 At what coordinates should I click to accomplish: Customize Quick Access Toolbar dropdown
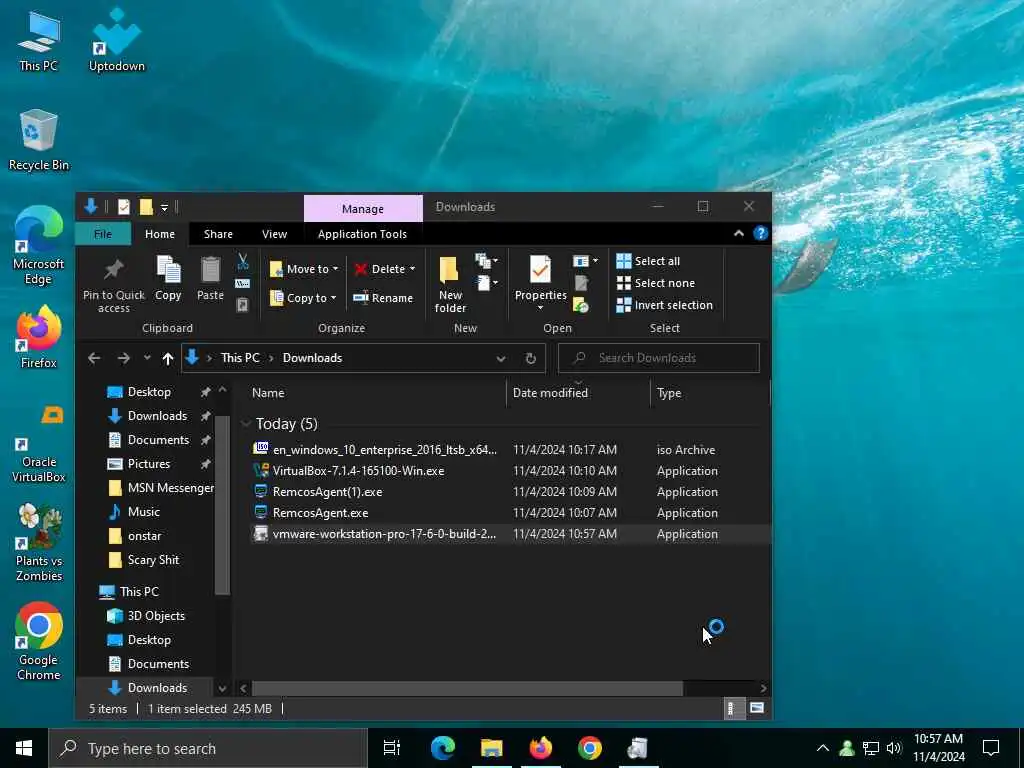click(x=165, y=208)
